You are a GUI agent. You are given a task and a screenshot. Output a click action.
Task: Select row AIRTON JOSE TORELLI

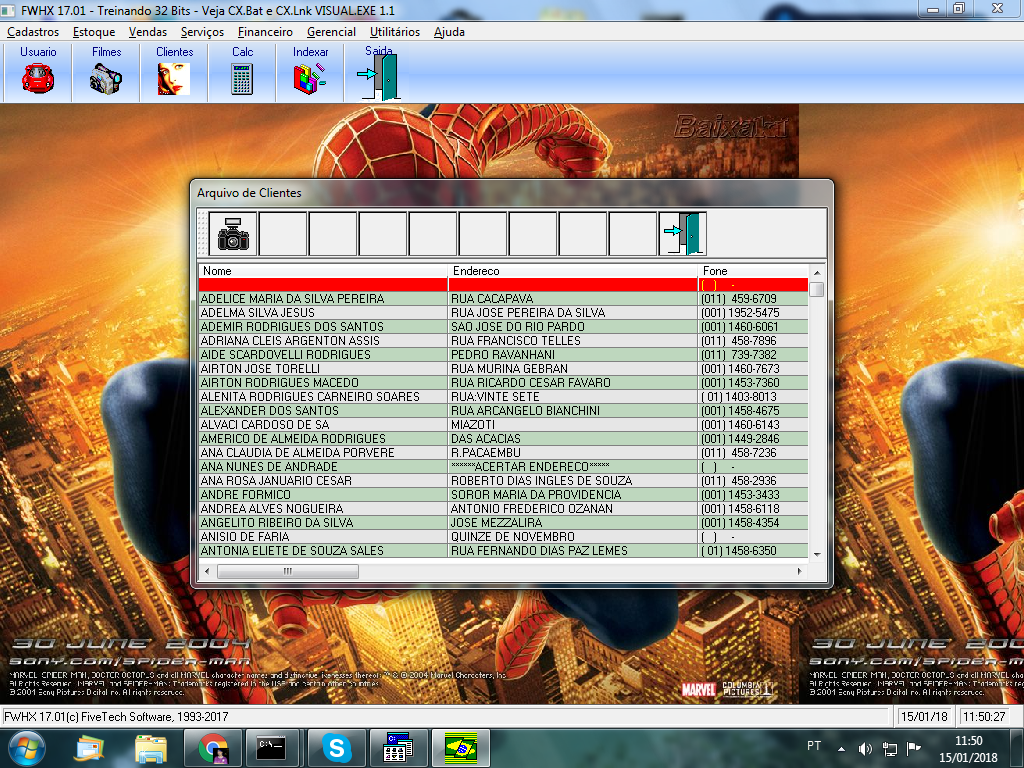coord(503,369)
